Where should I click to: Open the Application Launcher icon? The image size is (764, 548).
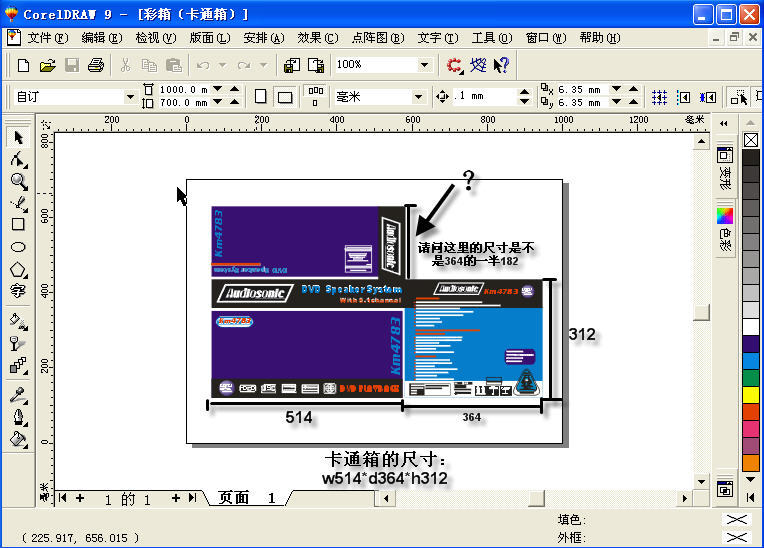click(455, 65)
